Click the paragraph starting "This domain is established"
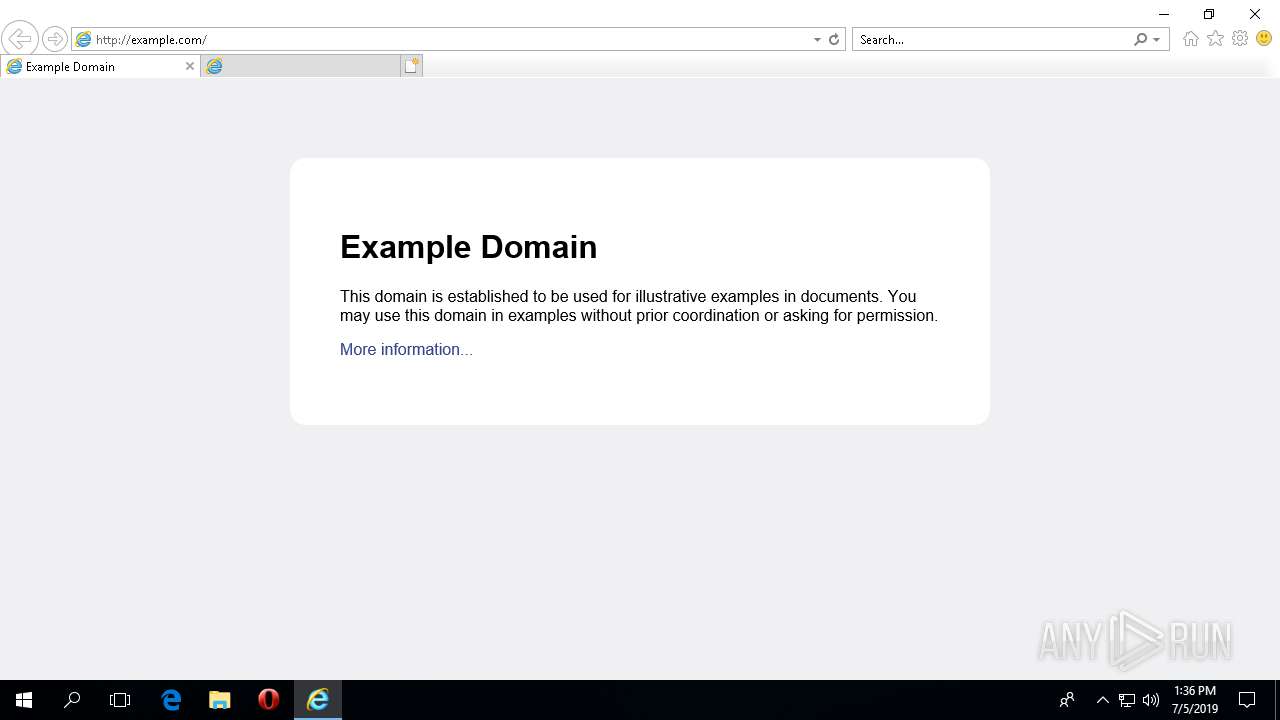 click(x=639, y=306)
